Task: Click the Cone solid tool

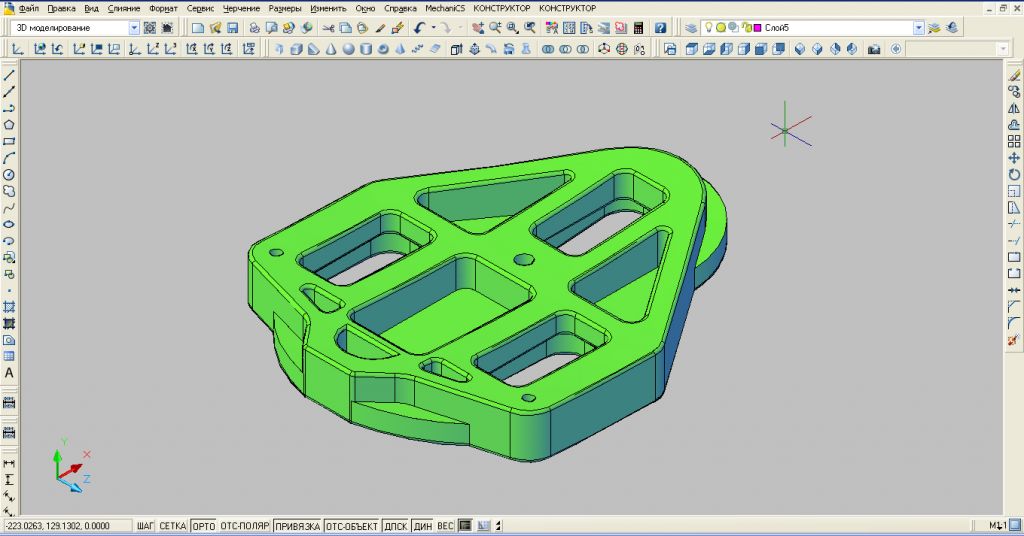Action: click(330, 48)
